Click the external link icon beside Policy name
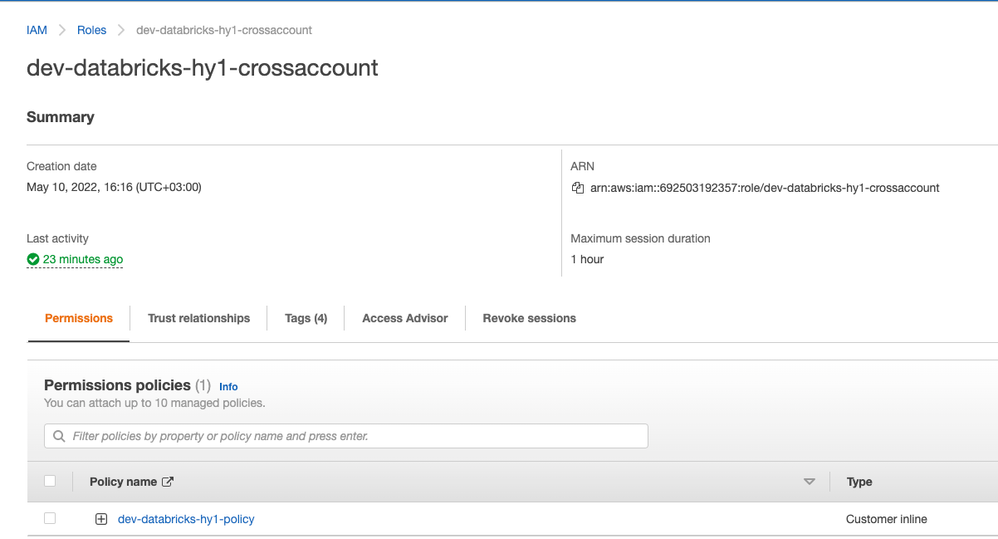The height and width of the screenshot is (539, 998). [x=168, y=482]
